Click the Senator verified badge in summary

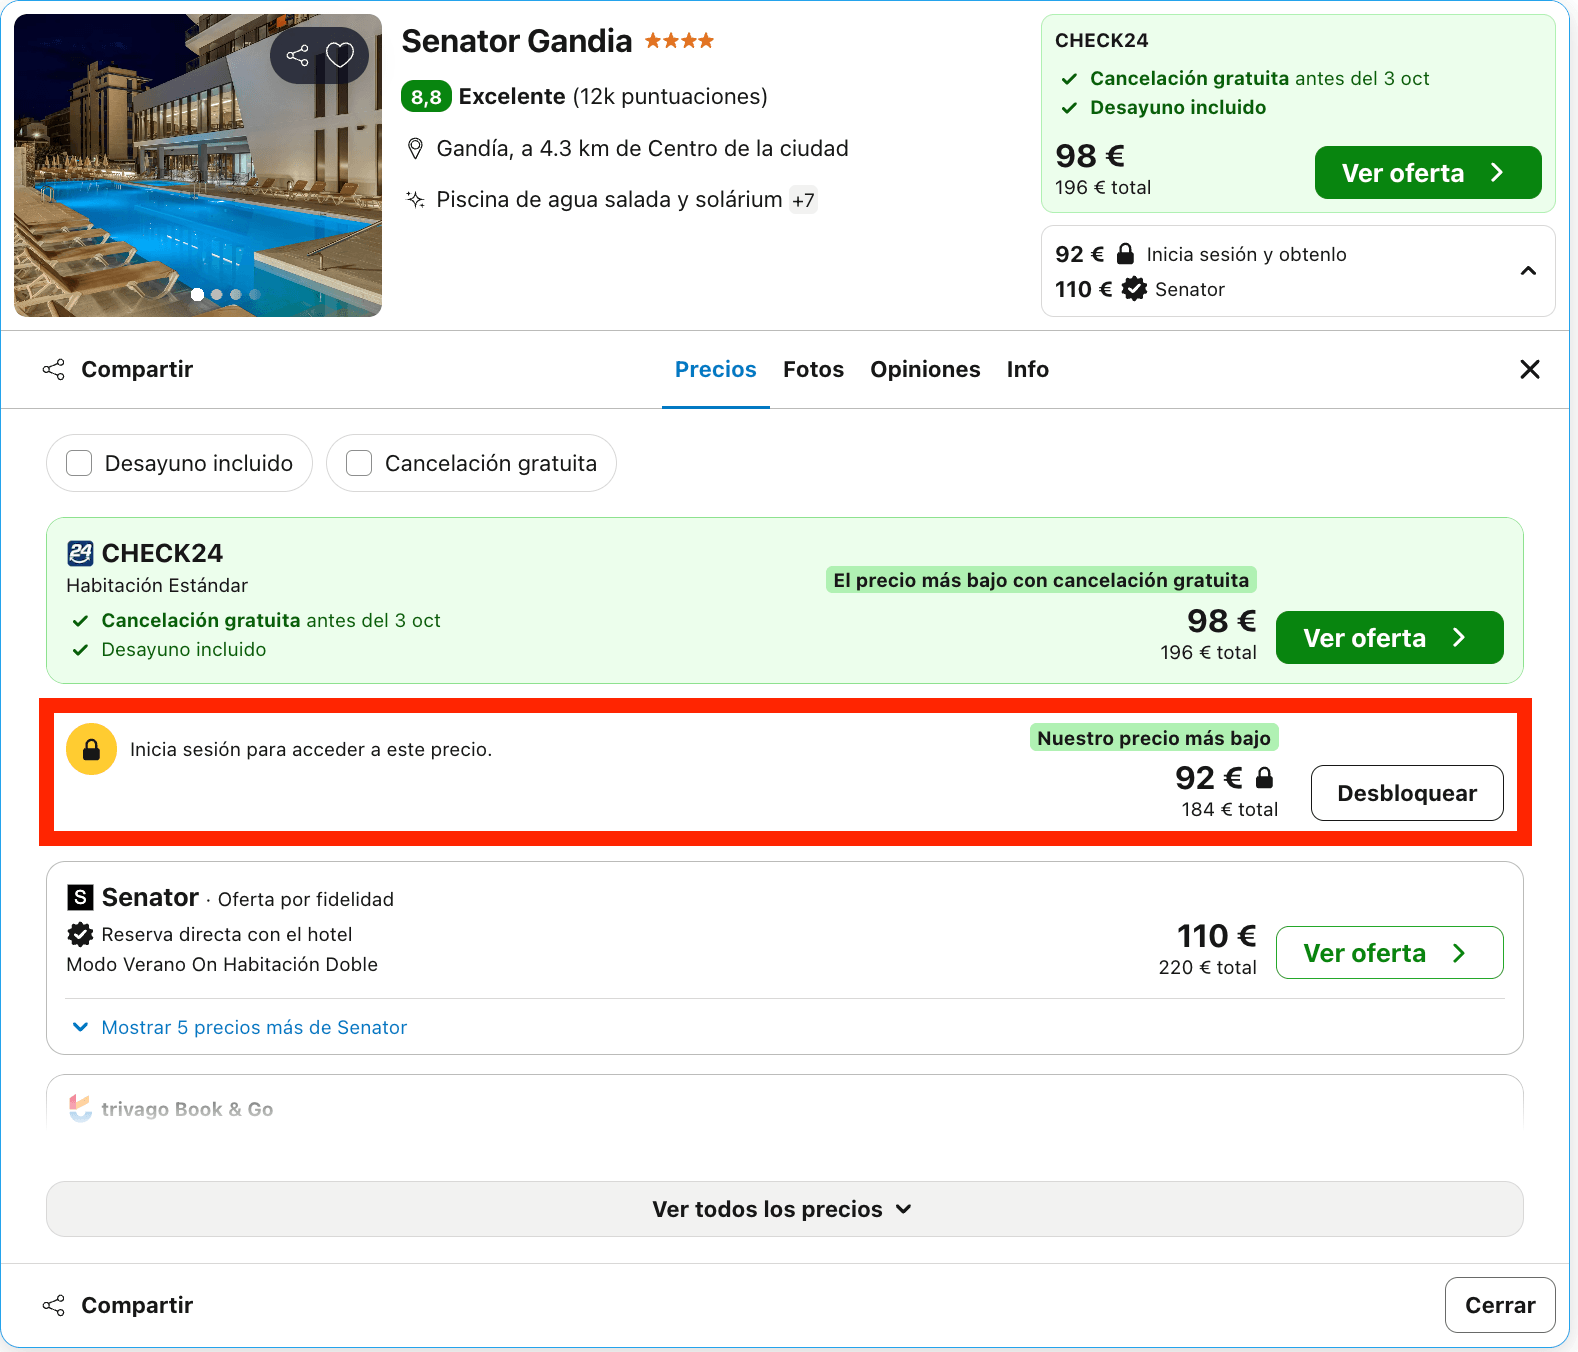[1134, 289]
